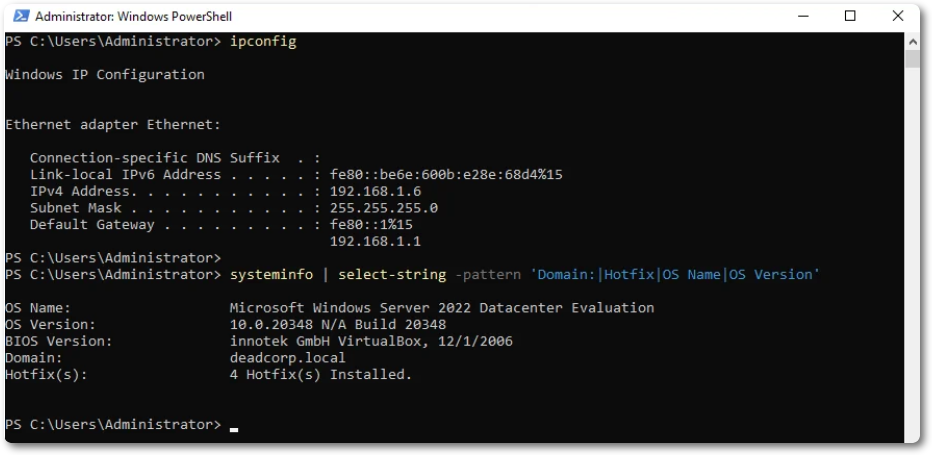Minimize the PowerShell window
Viewport: 932px width, 455px height.
tap(804, 17)
